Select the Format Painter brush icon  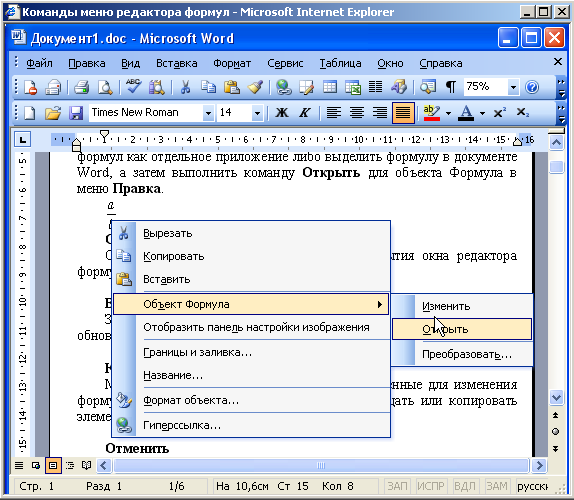(x=256, y=87)
